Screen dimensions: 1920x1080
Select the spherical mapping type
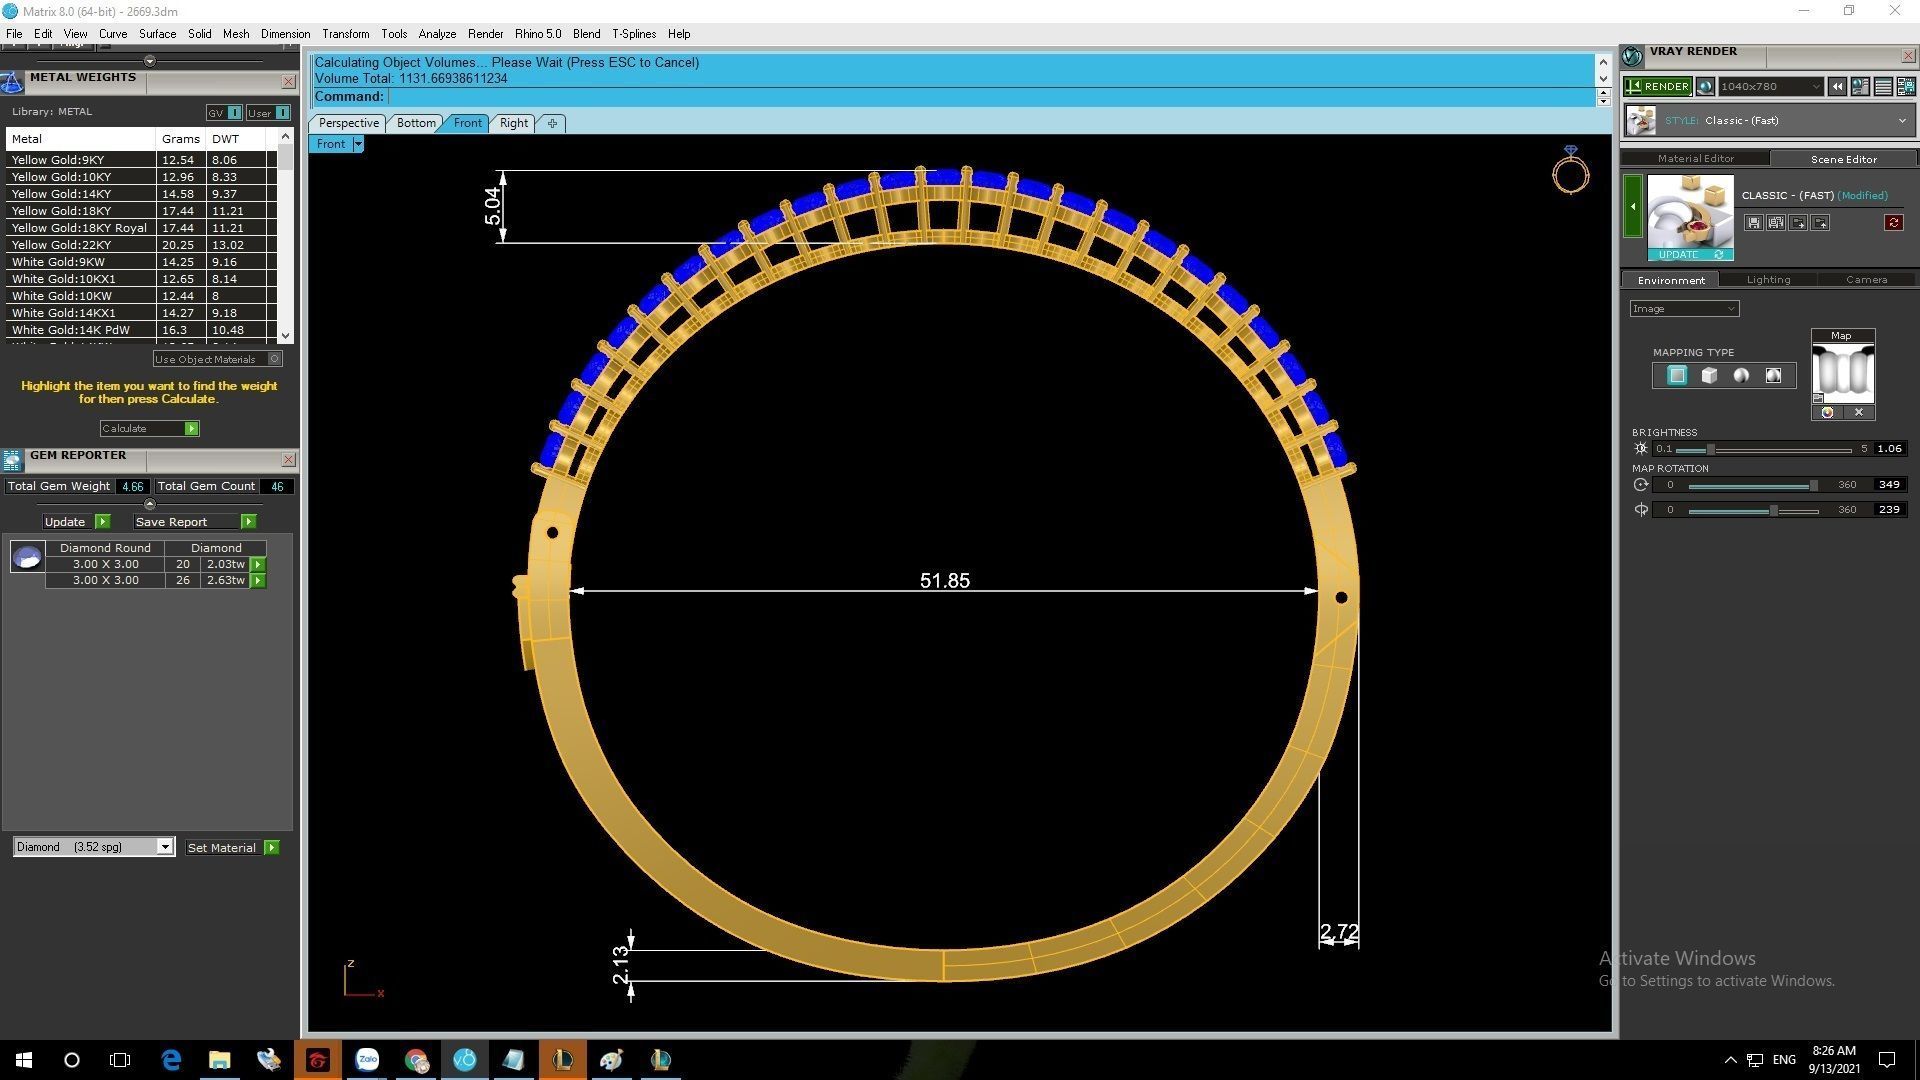[1741, 376]
